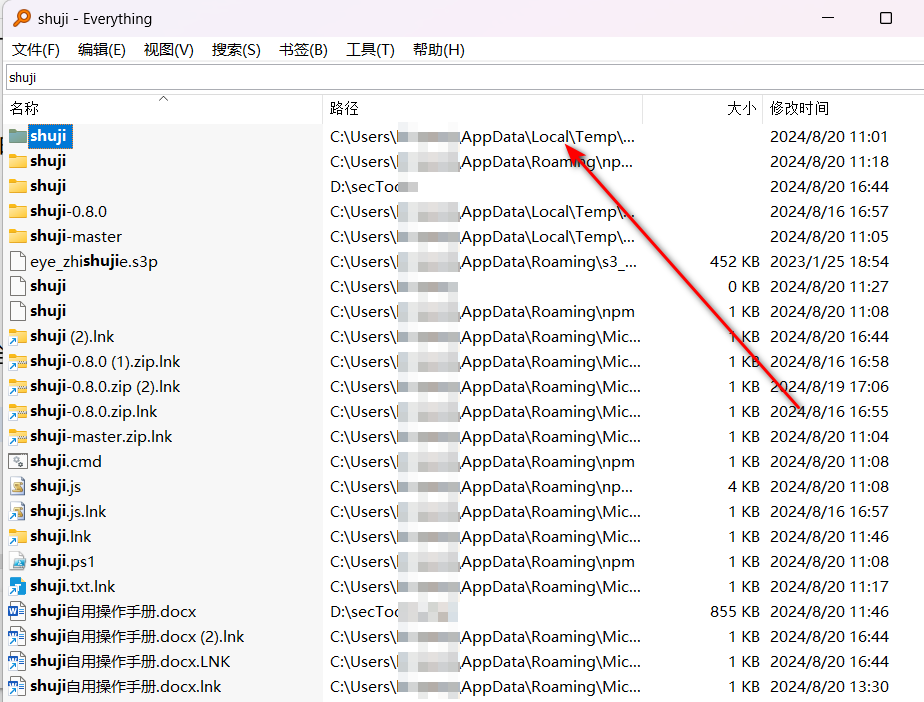
Task: Select the file name shuji-0.8.0
Action: pos(68,211)
